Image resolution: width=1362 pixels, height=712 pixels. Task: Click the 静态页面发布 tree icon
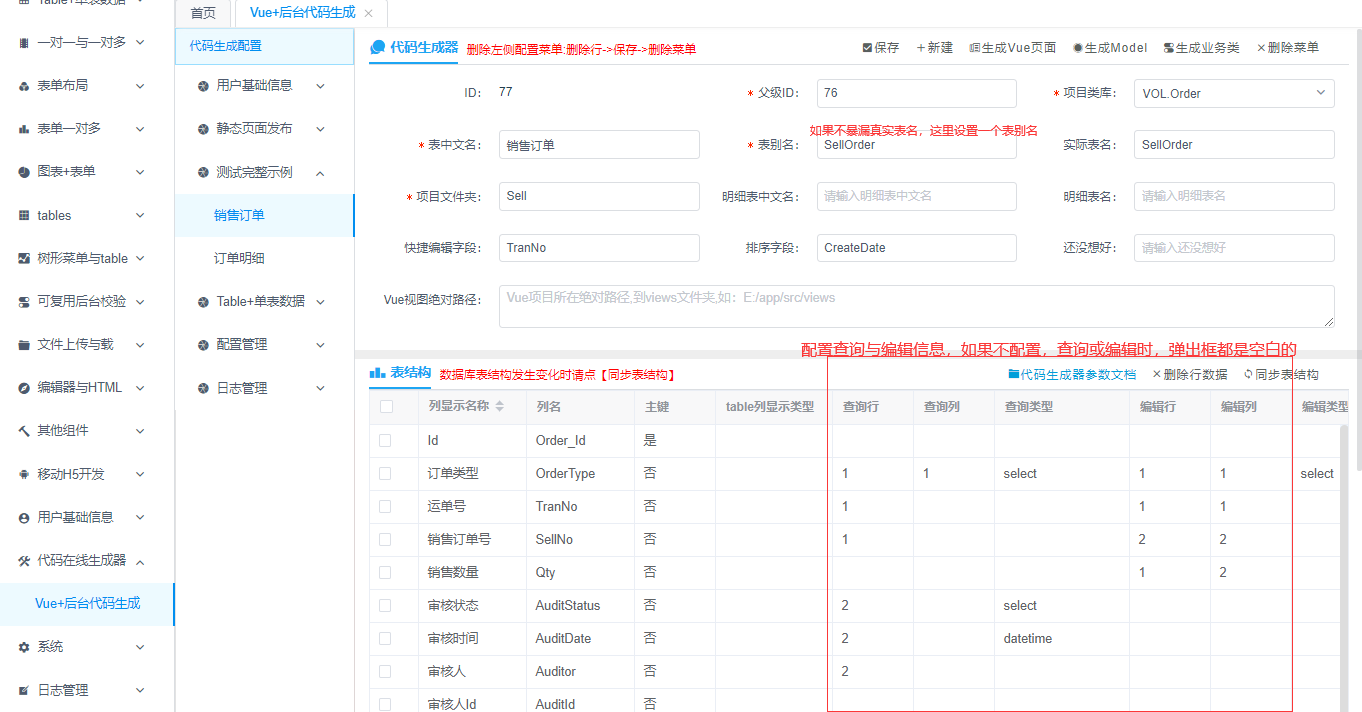203,129
